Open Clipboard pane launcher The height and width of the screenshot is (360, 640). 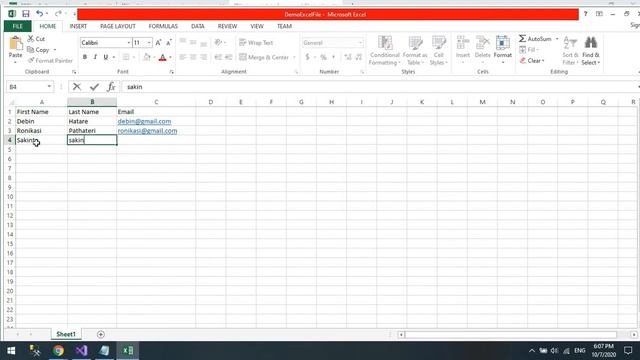coord(74,72)
